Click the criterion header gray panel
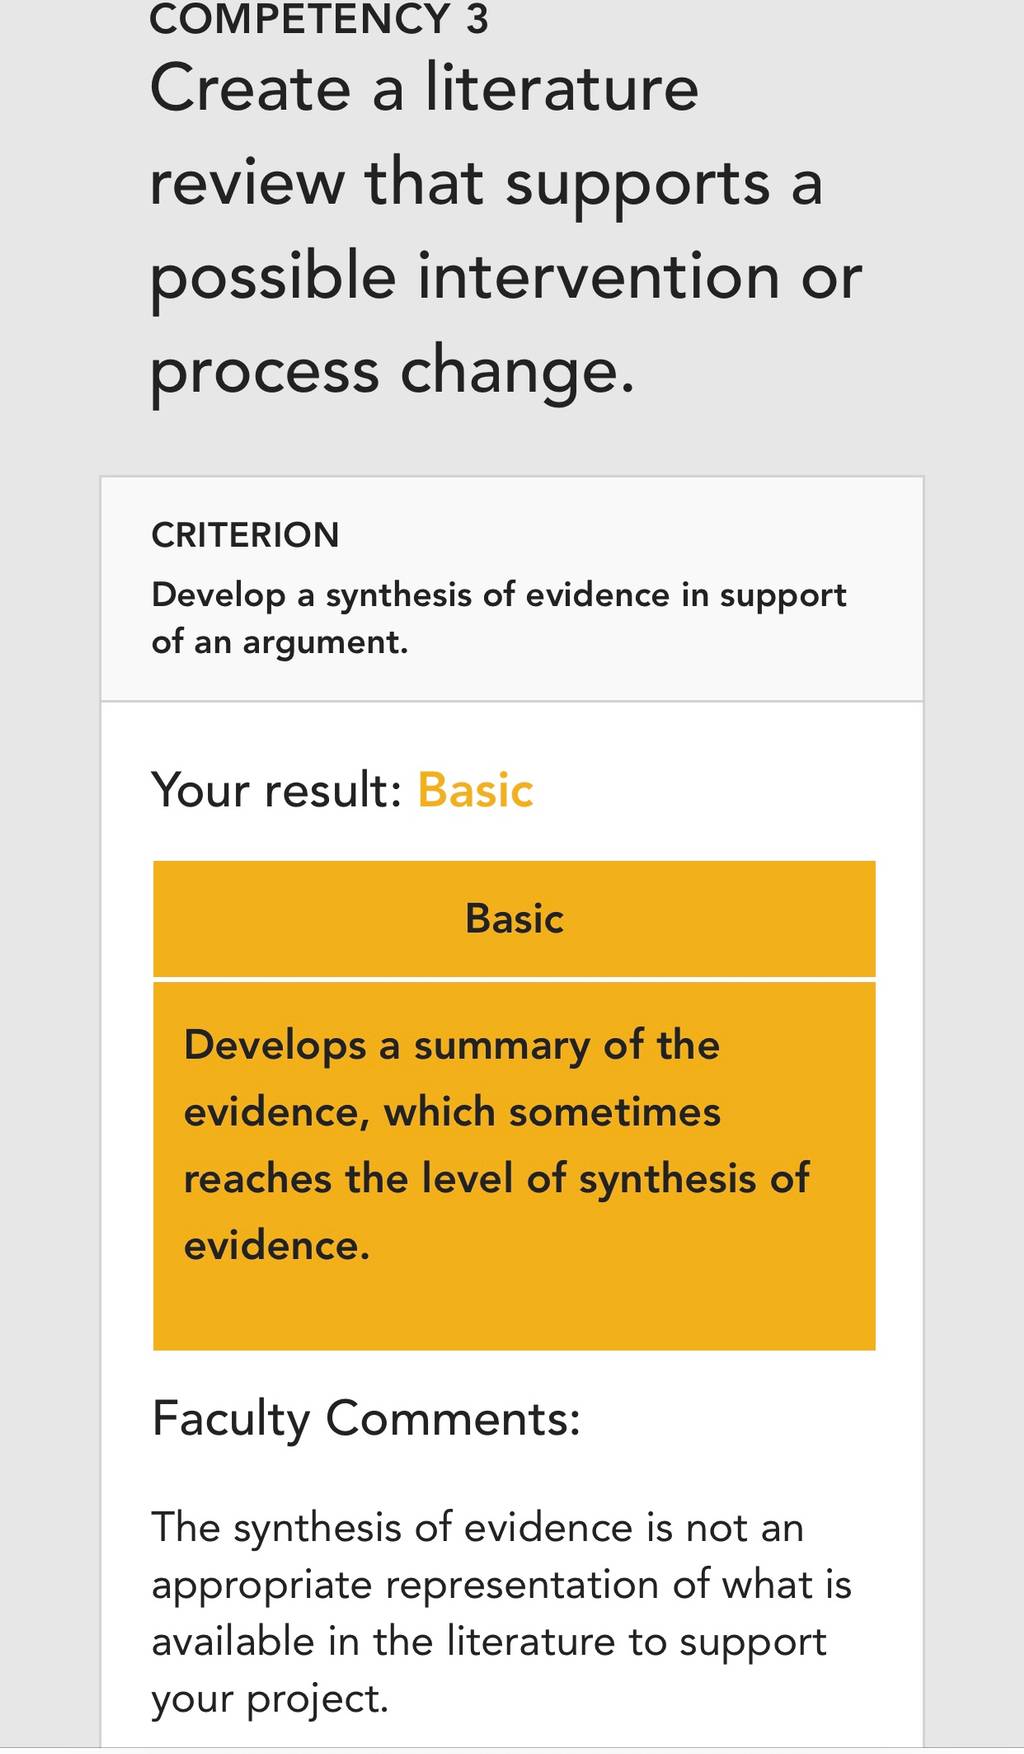The width and height of the screenshot is (1024, 1754). pos(511,589)
